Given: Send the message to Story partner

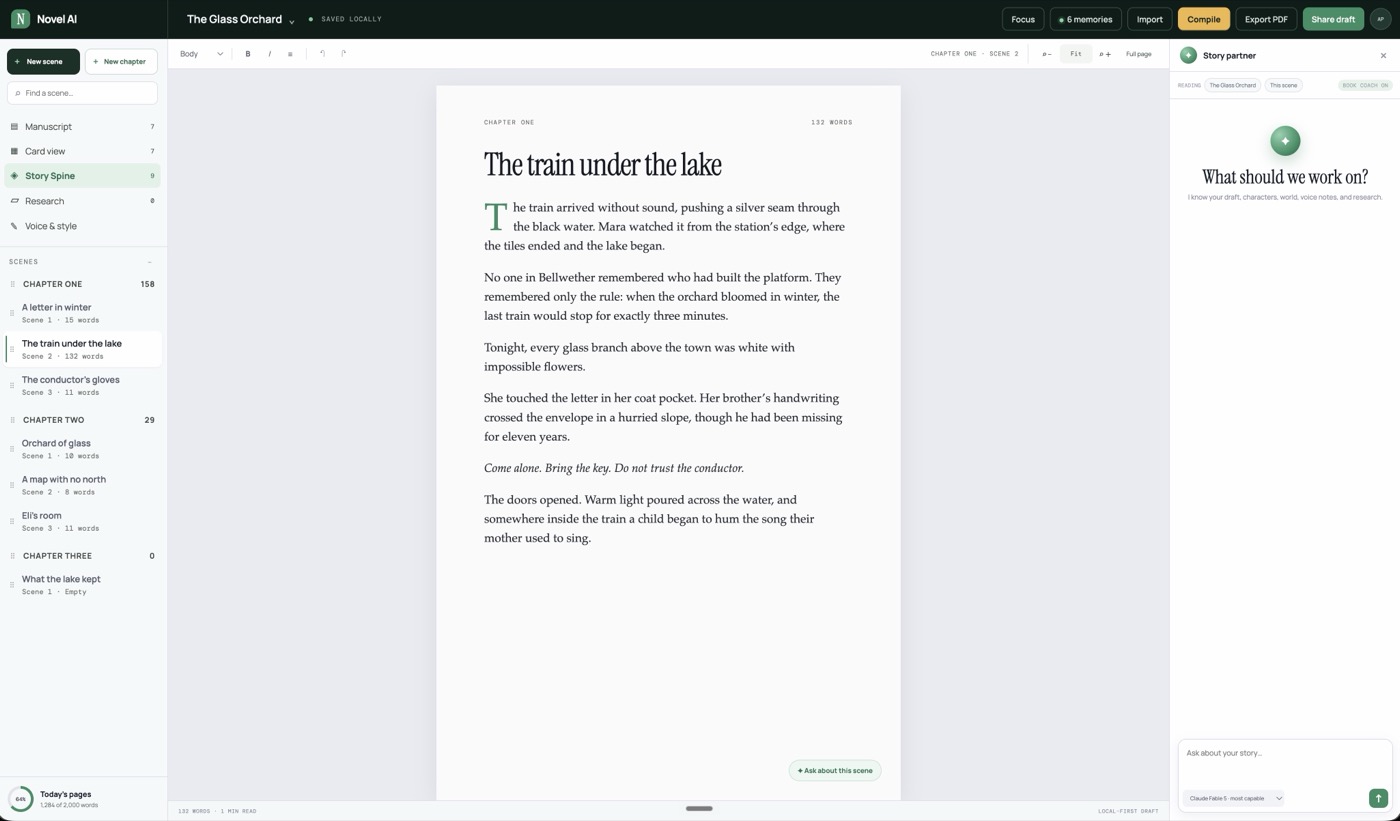Looking at the screenshot, I should (1378, 798).
